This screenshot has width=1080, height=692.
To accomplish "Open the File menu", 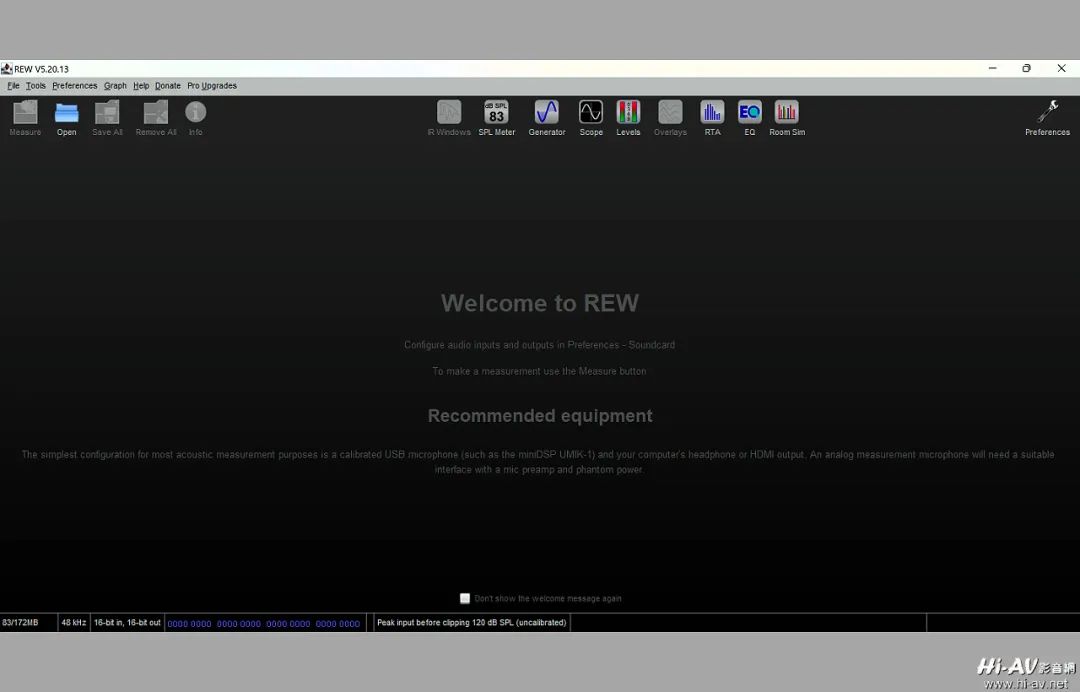I will point(13,86).
